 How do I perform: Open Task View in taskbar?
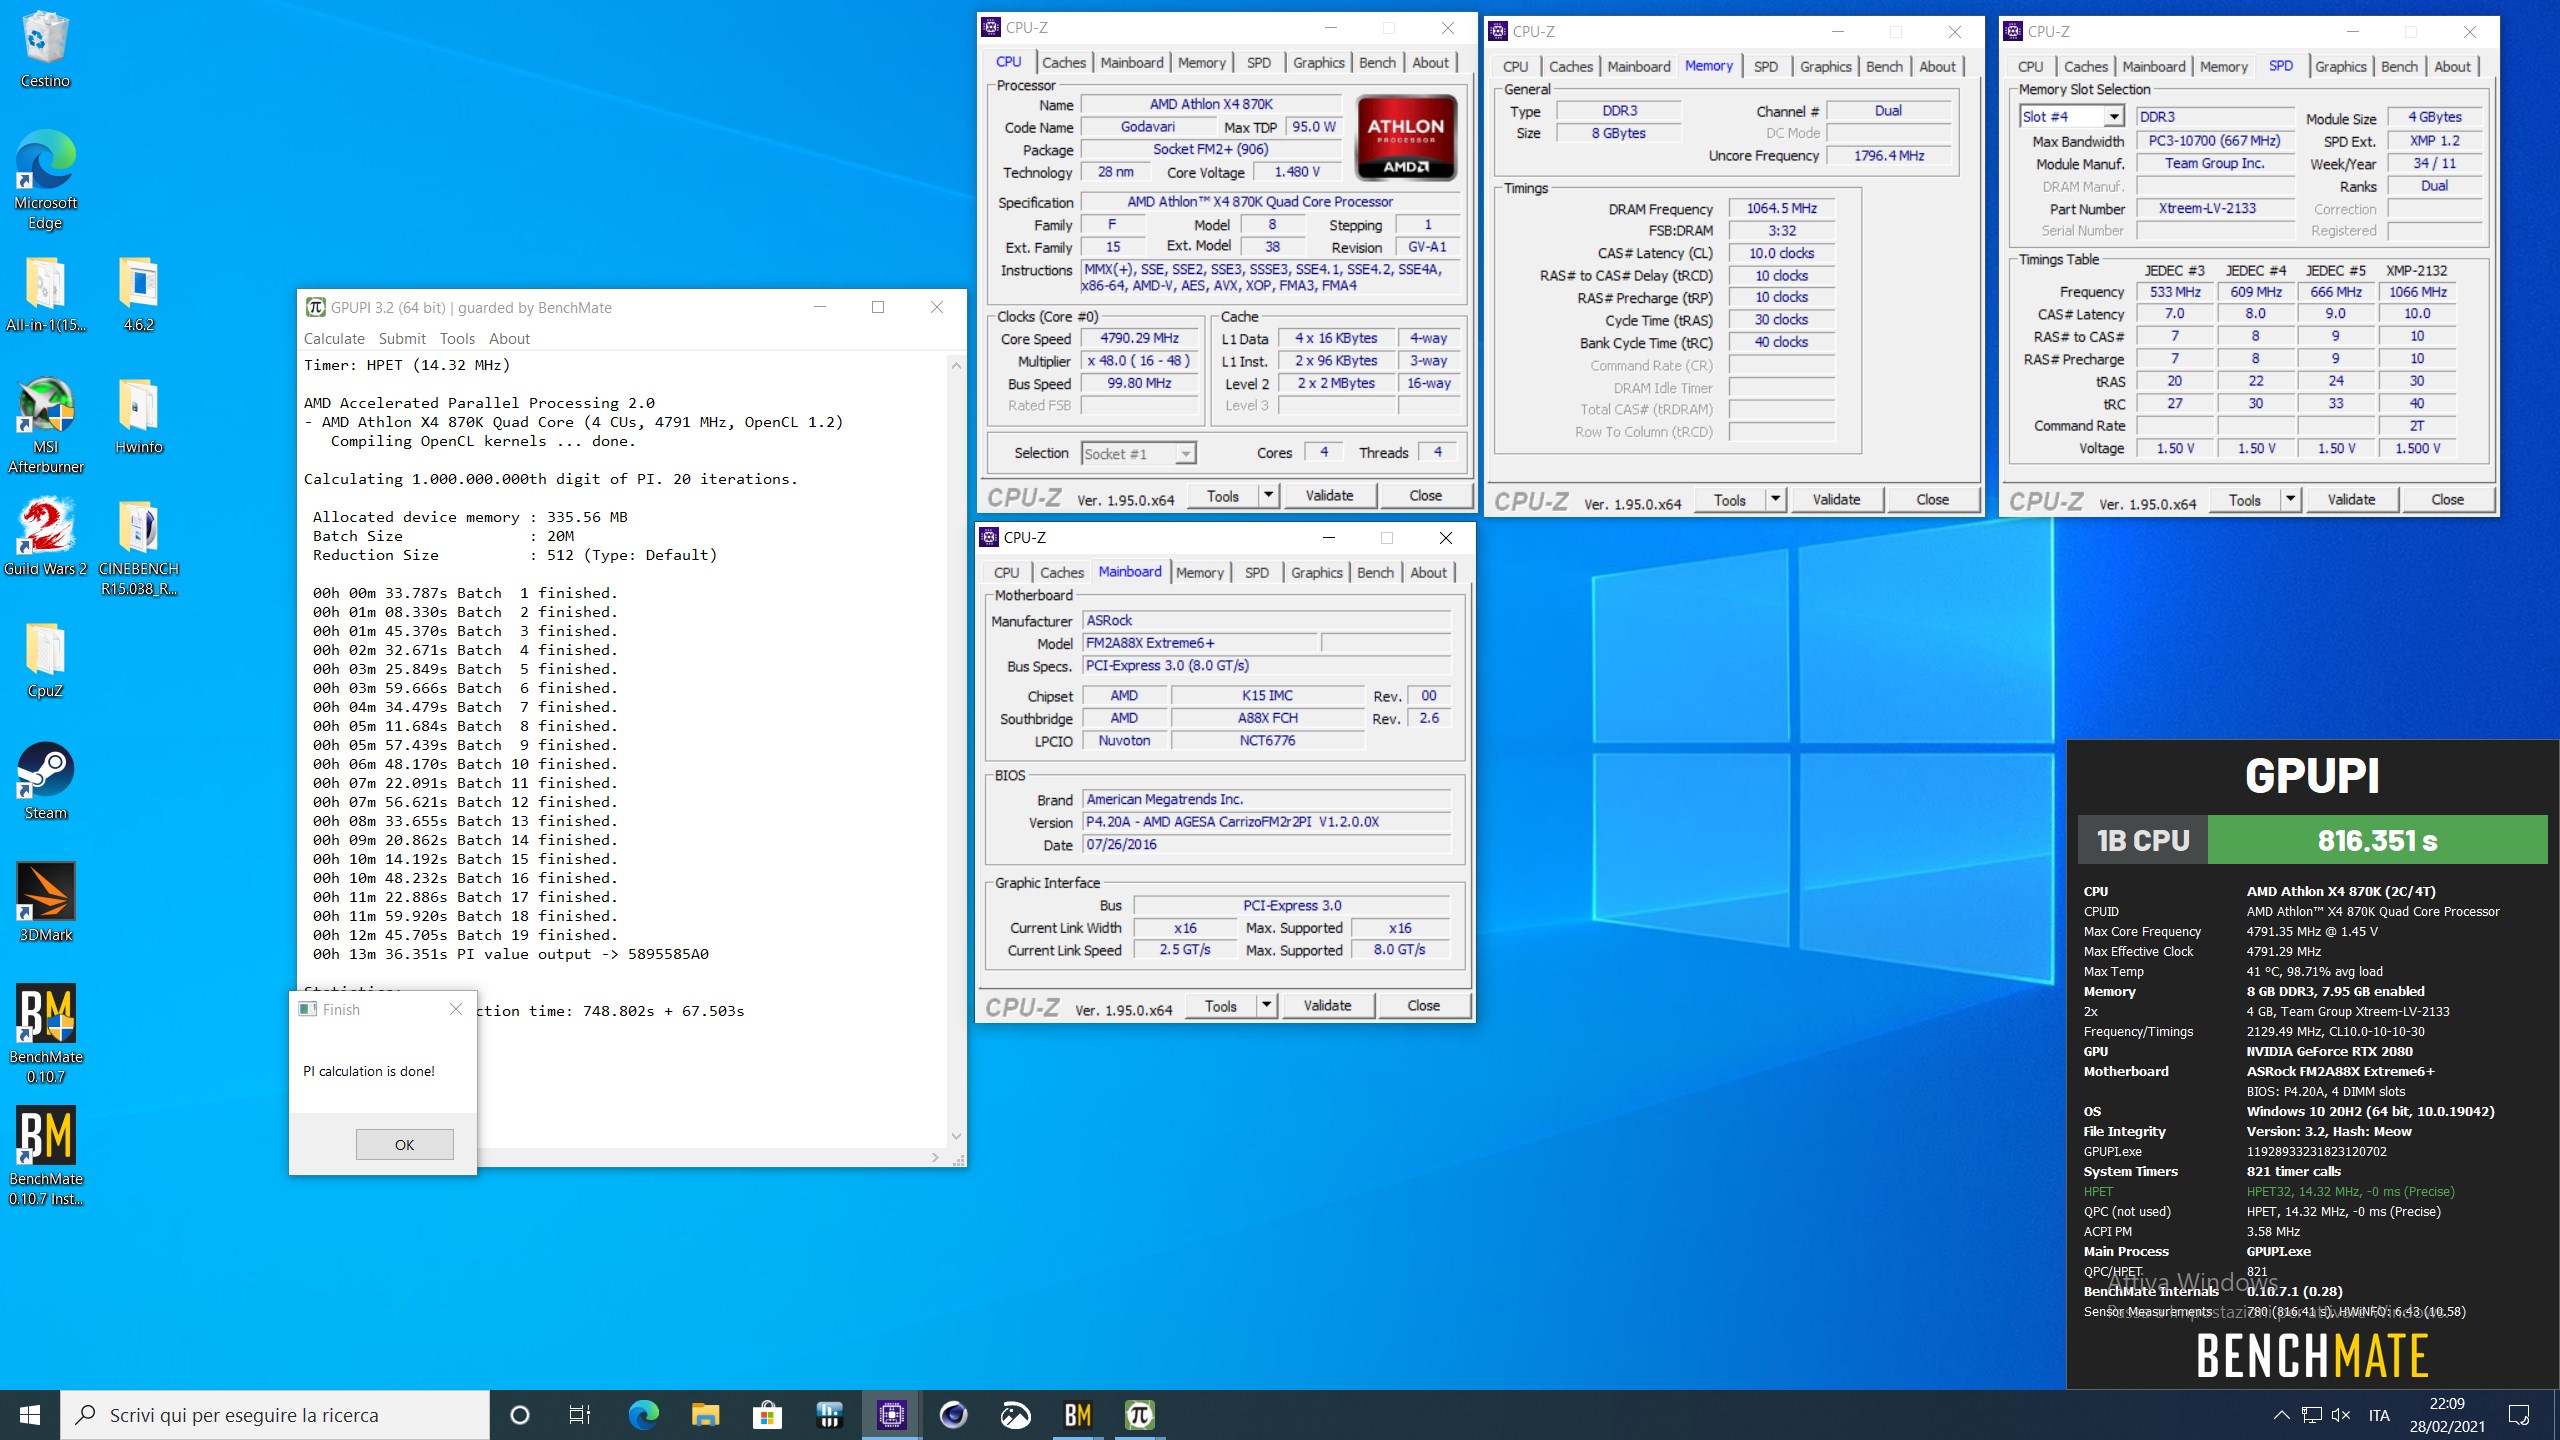pos(580,1415)
